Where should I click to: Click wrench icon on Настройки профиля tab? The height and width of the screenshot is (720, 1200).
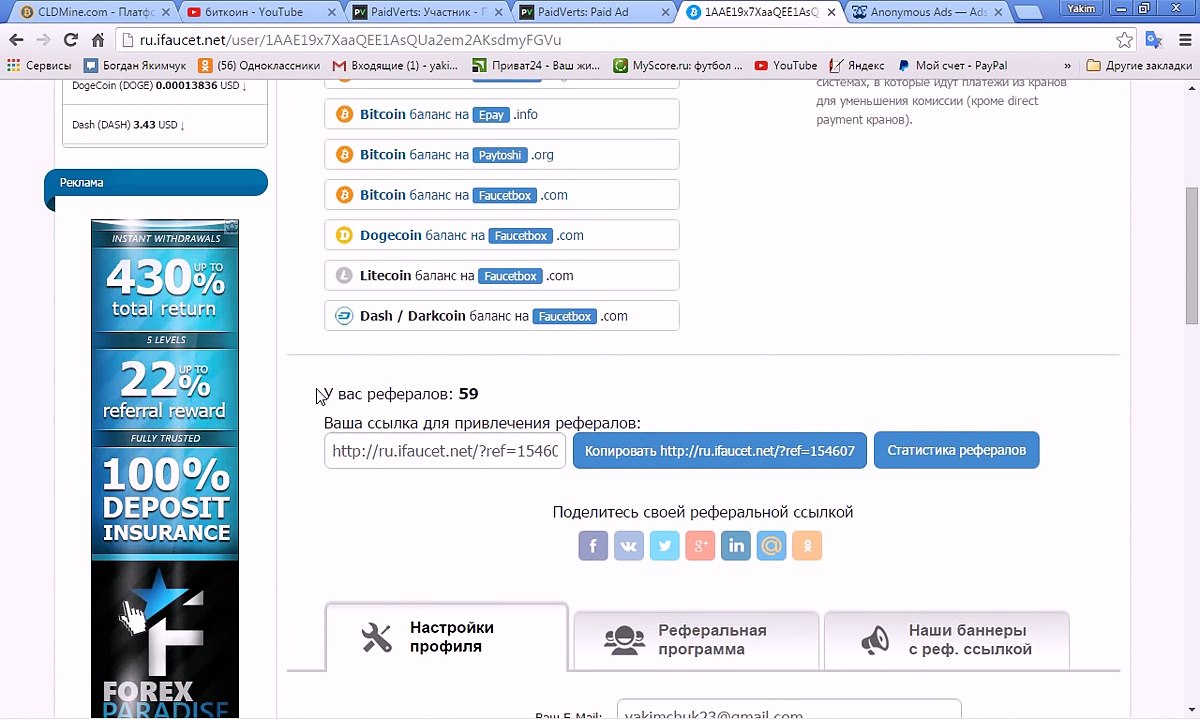pyautogui.click(x=377, y=638)
